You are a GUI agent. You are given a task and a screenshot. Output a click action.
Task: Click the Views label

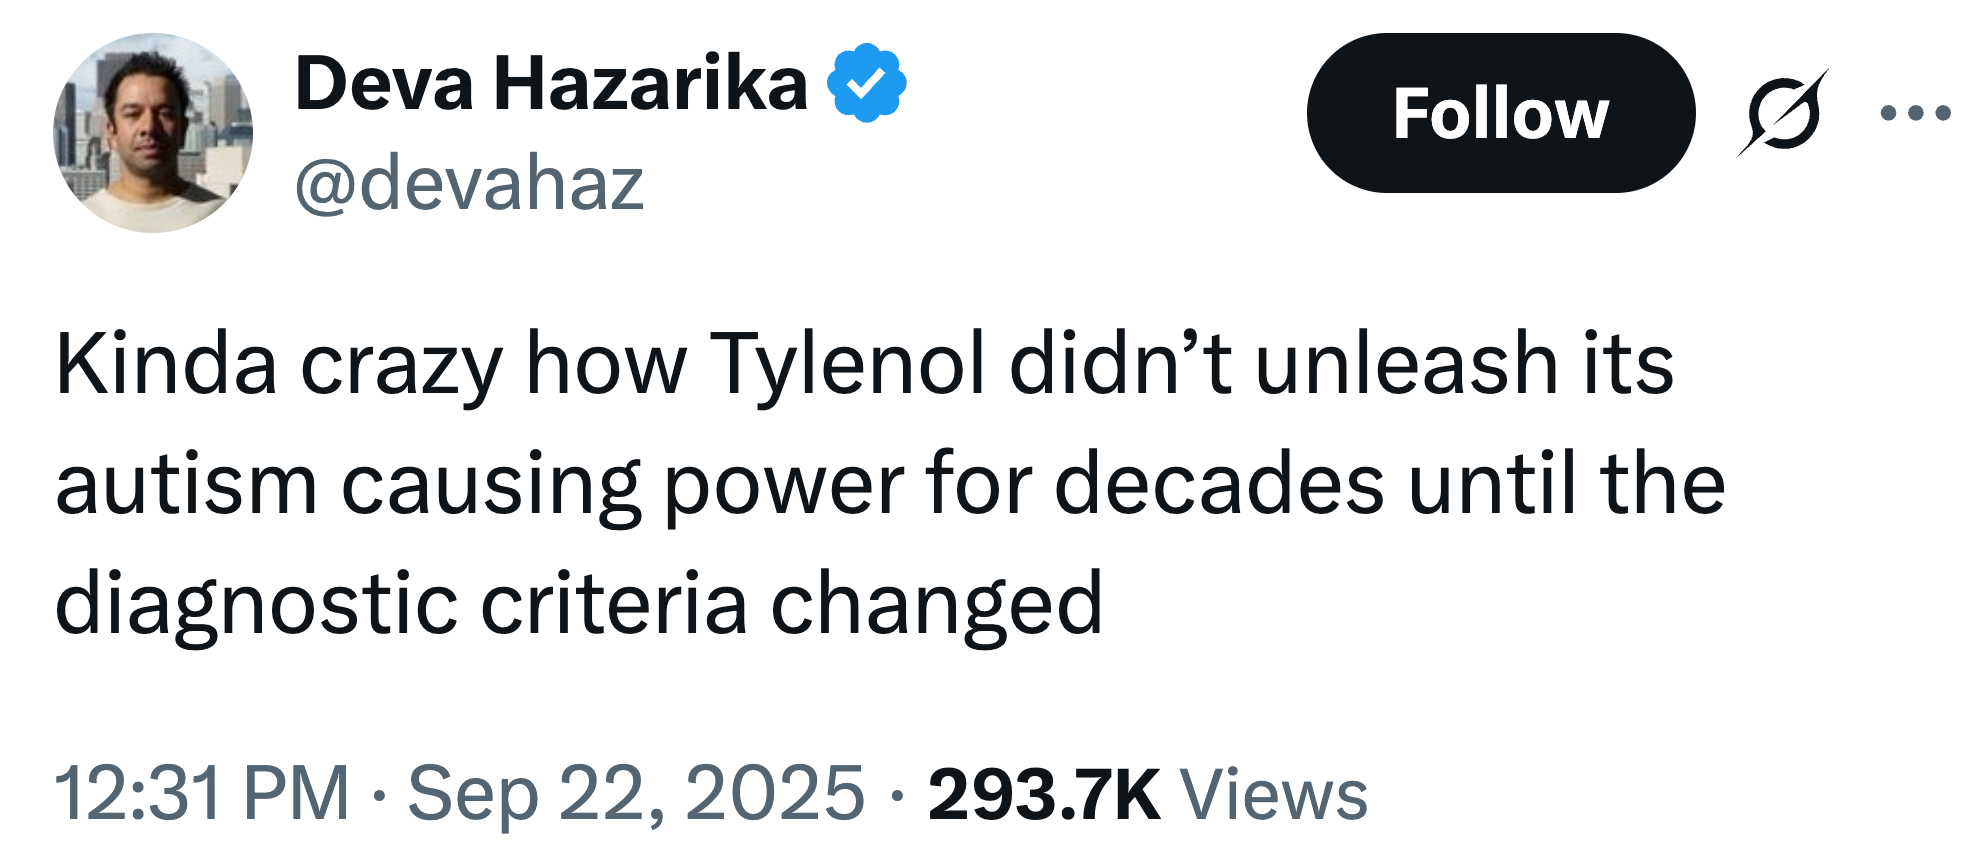(x=1274, y=795)
